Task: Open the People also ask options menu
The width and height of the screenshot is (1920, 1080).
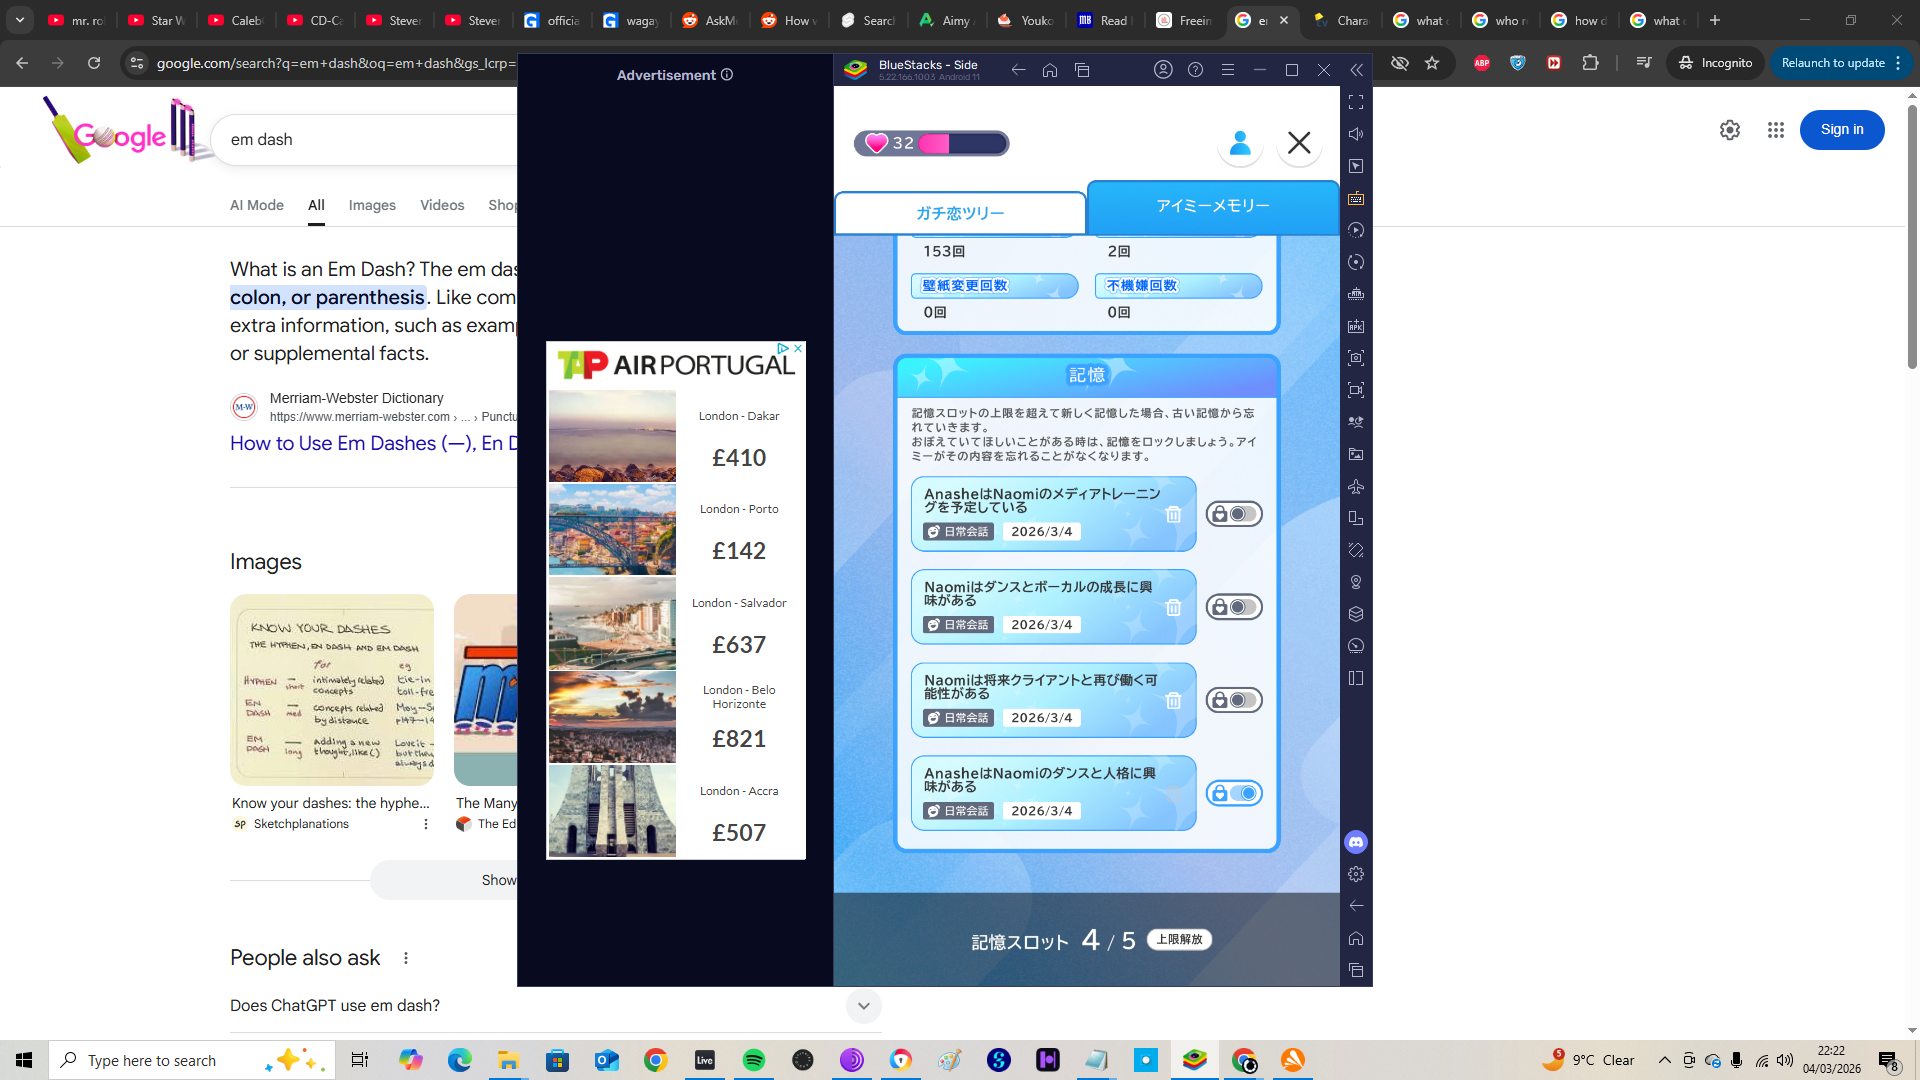Action: (x=406, y=958)
